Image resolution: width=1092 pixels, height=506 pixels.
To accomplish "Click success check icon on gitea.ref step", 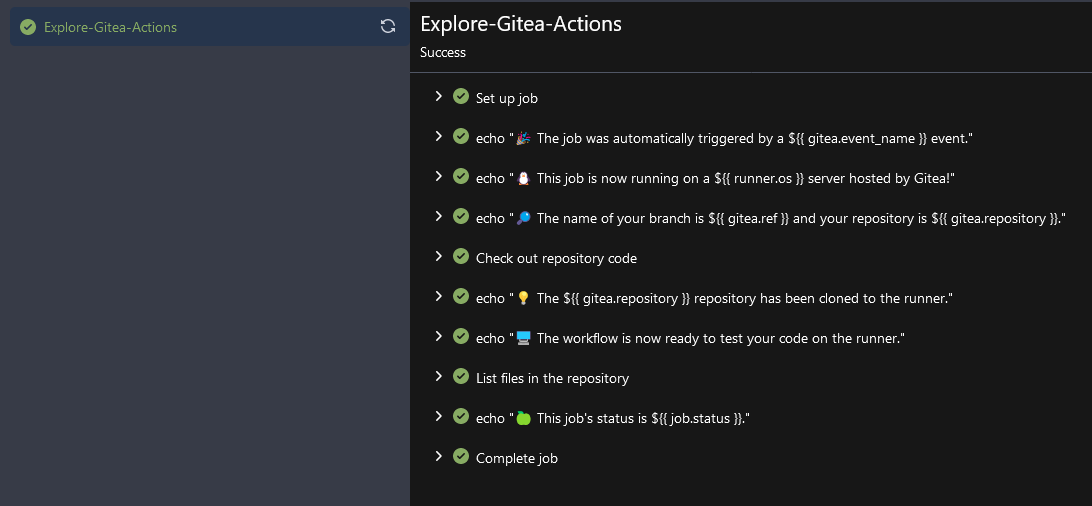I will point(460,216).
